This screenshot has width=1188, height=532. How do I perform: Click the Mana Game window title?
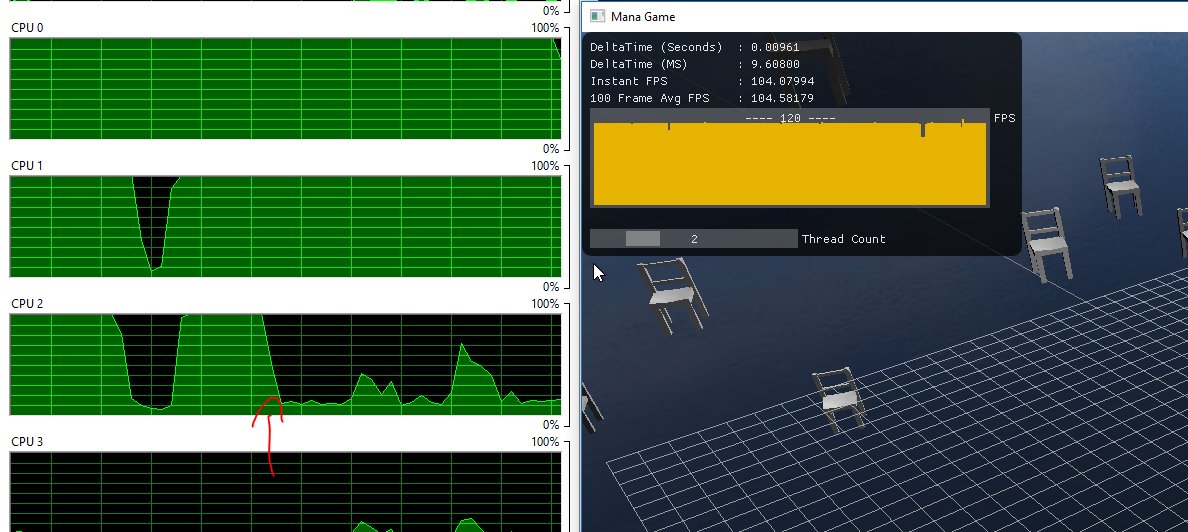(x=642, y=17)
